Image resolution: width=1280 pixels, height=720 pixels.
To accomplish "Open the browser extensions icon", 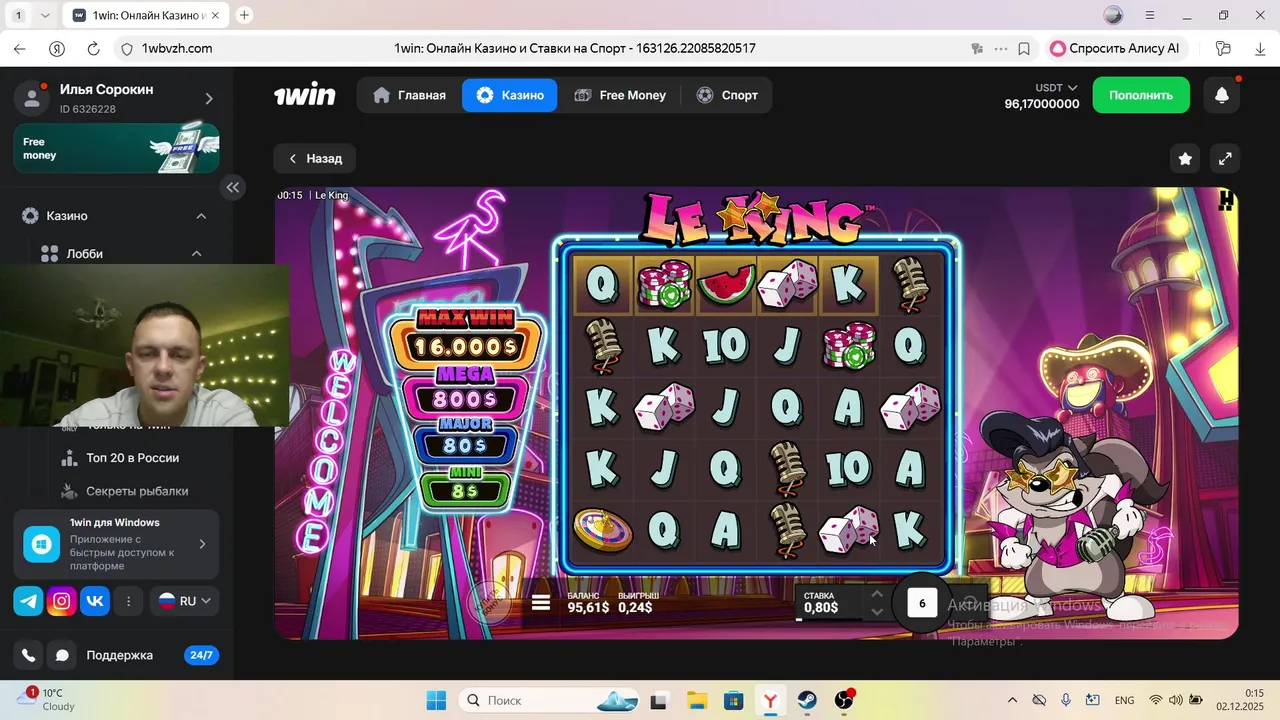I will coord(1222,48).
